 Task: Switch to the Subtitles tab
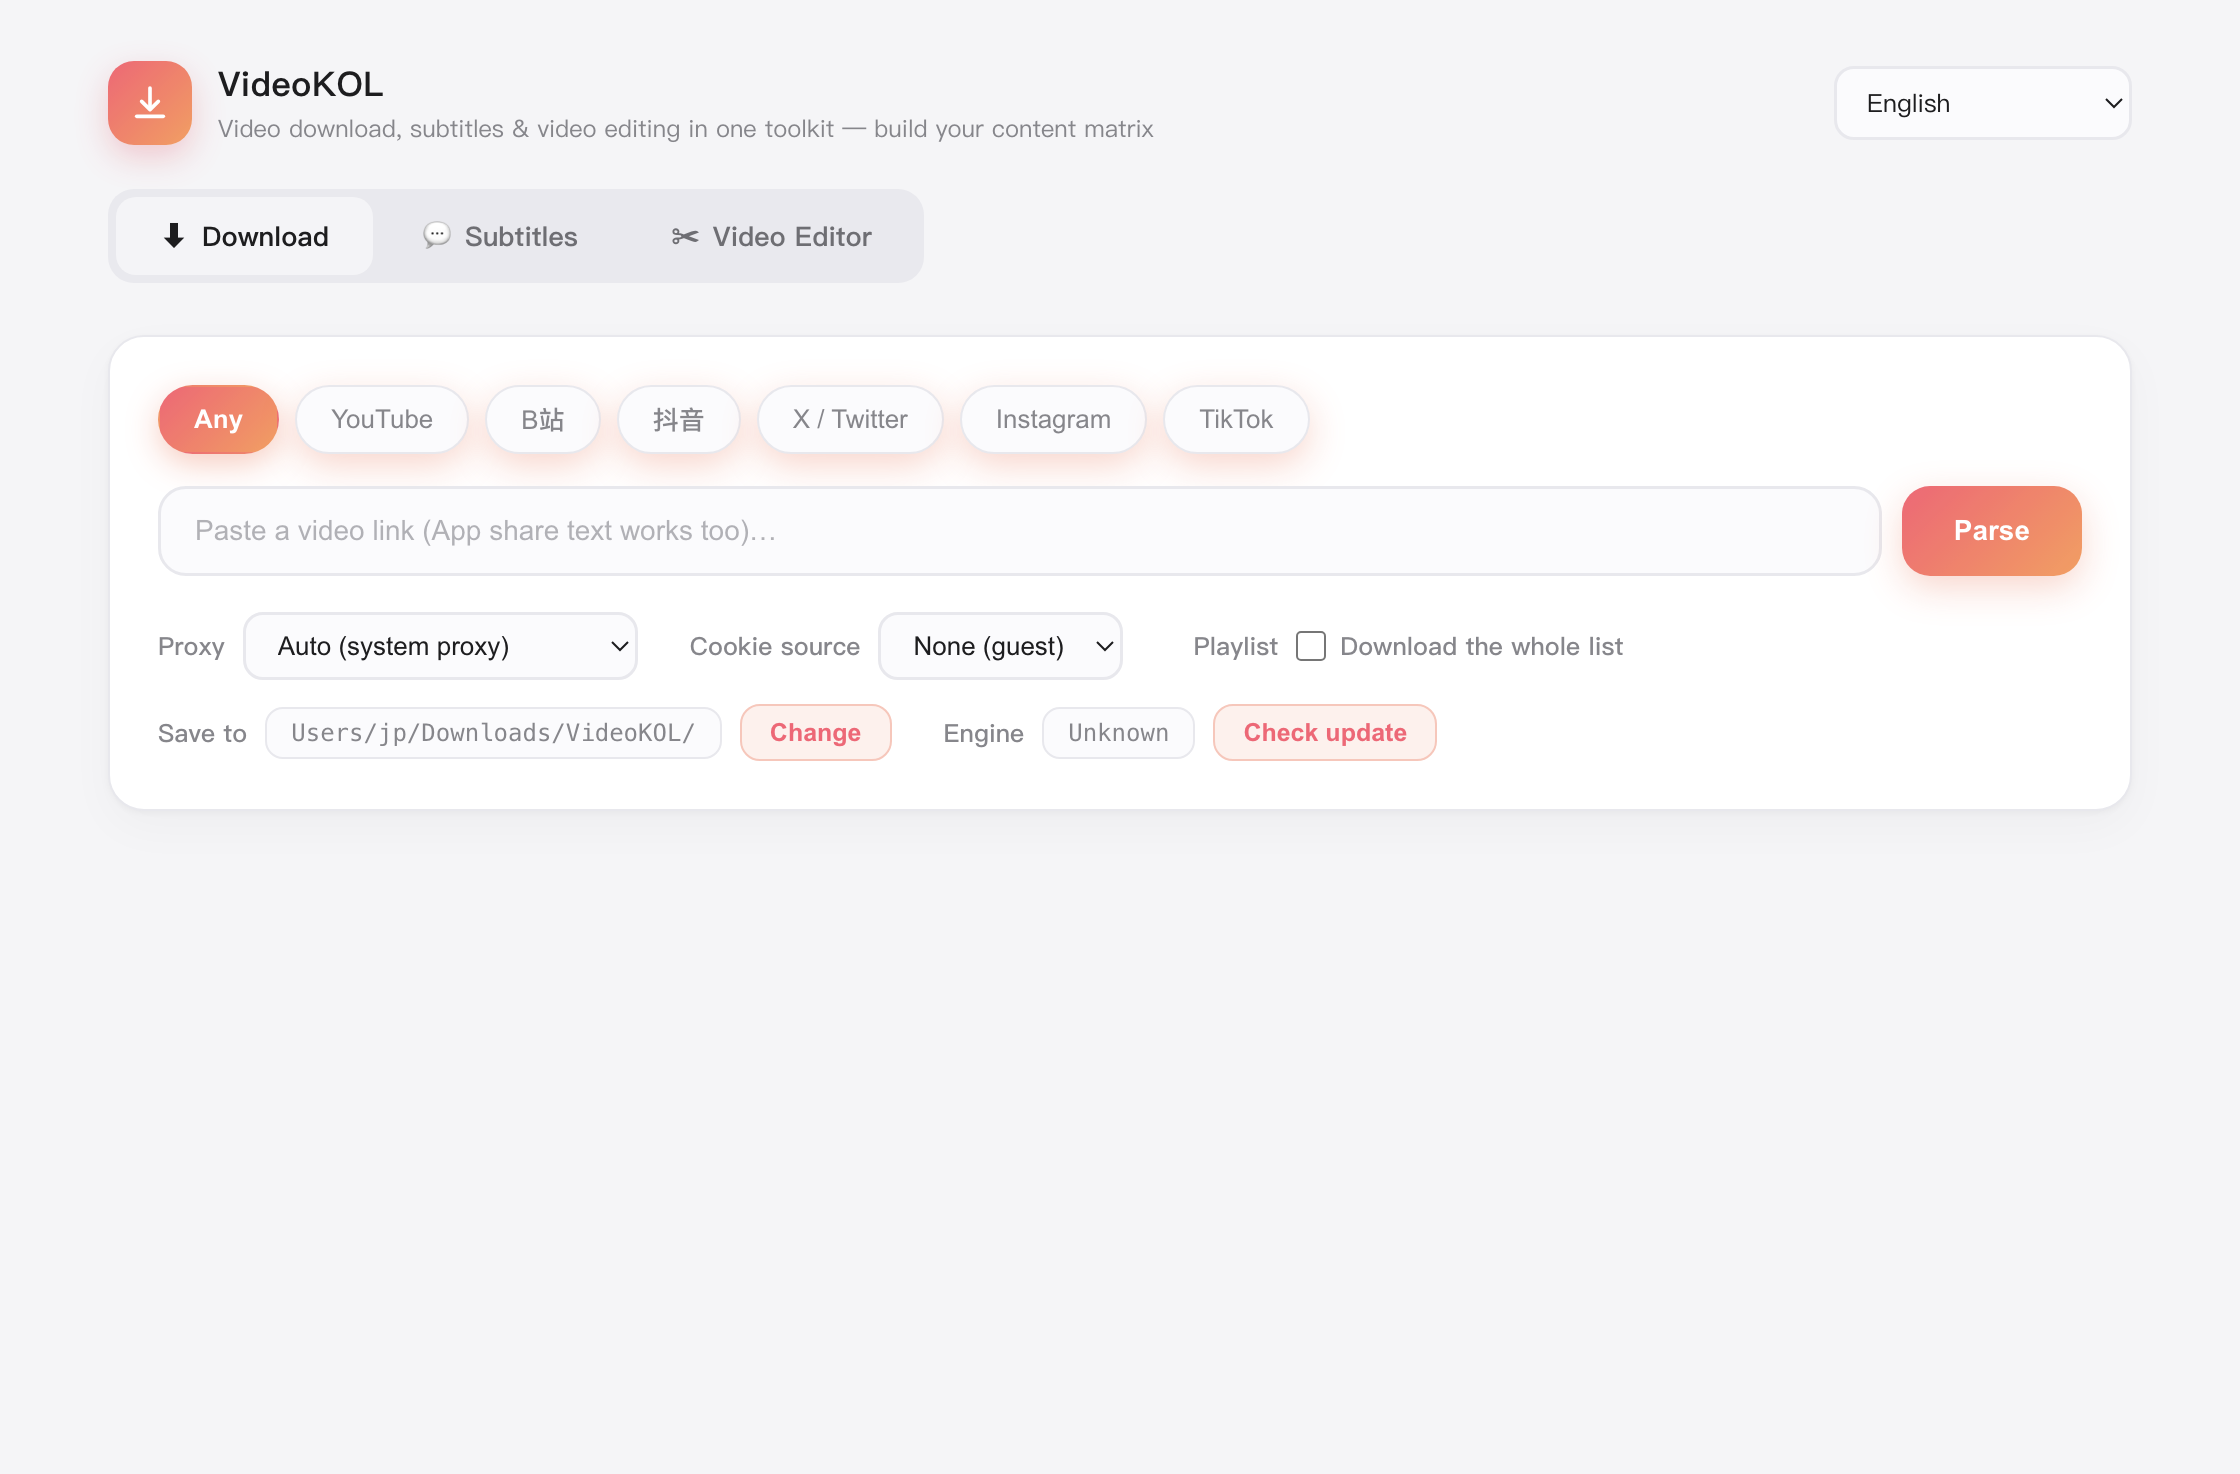tap(500, 236)
